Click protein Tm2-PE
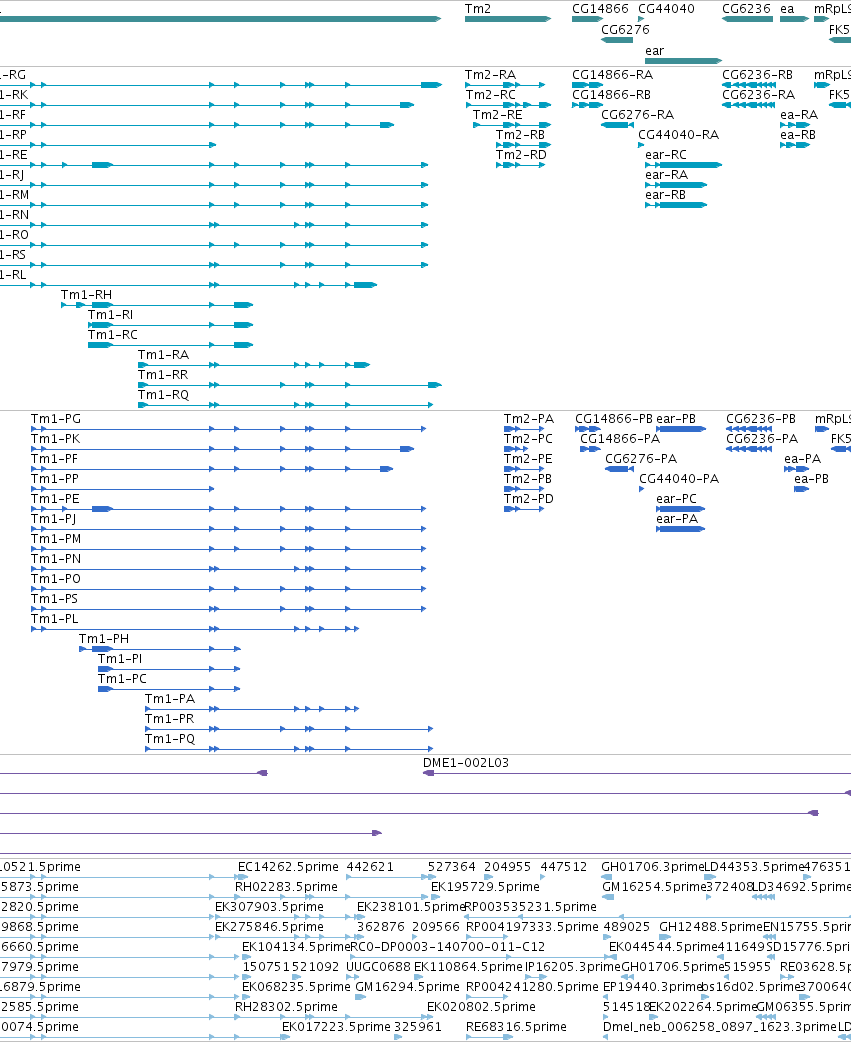This screenshot has width=851, height=1042. tap(524, 469)
